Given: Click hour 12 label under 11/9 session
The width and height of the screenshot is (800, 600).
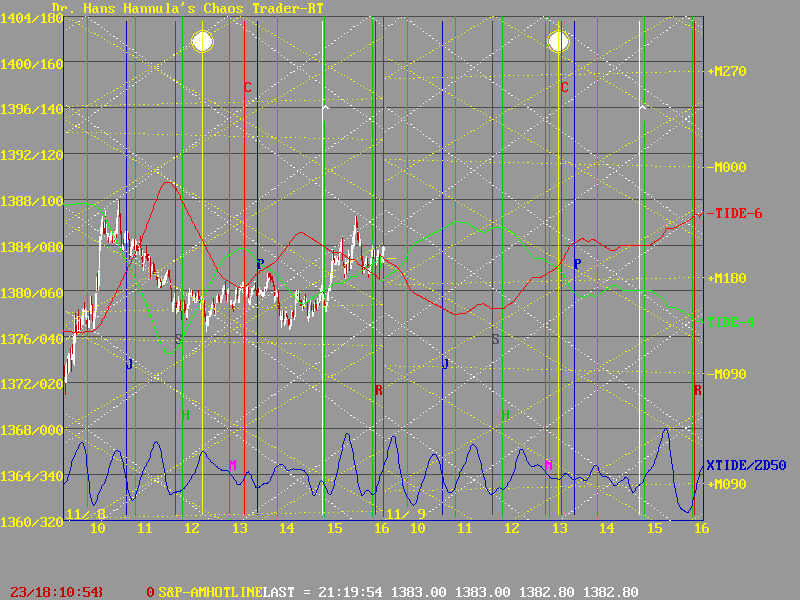Looking at the screenshot, I should (512, 528).
